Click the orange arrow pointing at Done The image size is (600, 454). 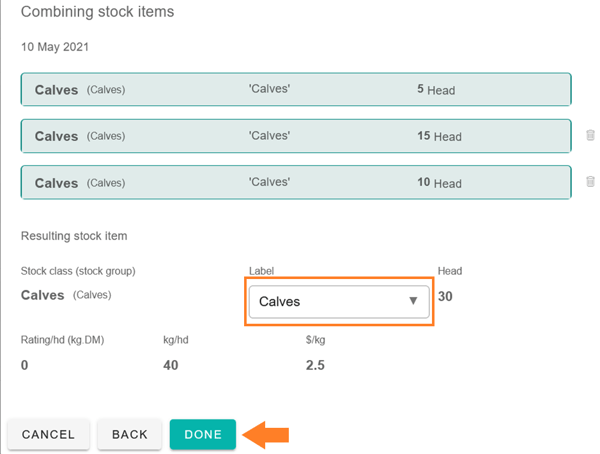pyautogui.click(x=266, y=434)
